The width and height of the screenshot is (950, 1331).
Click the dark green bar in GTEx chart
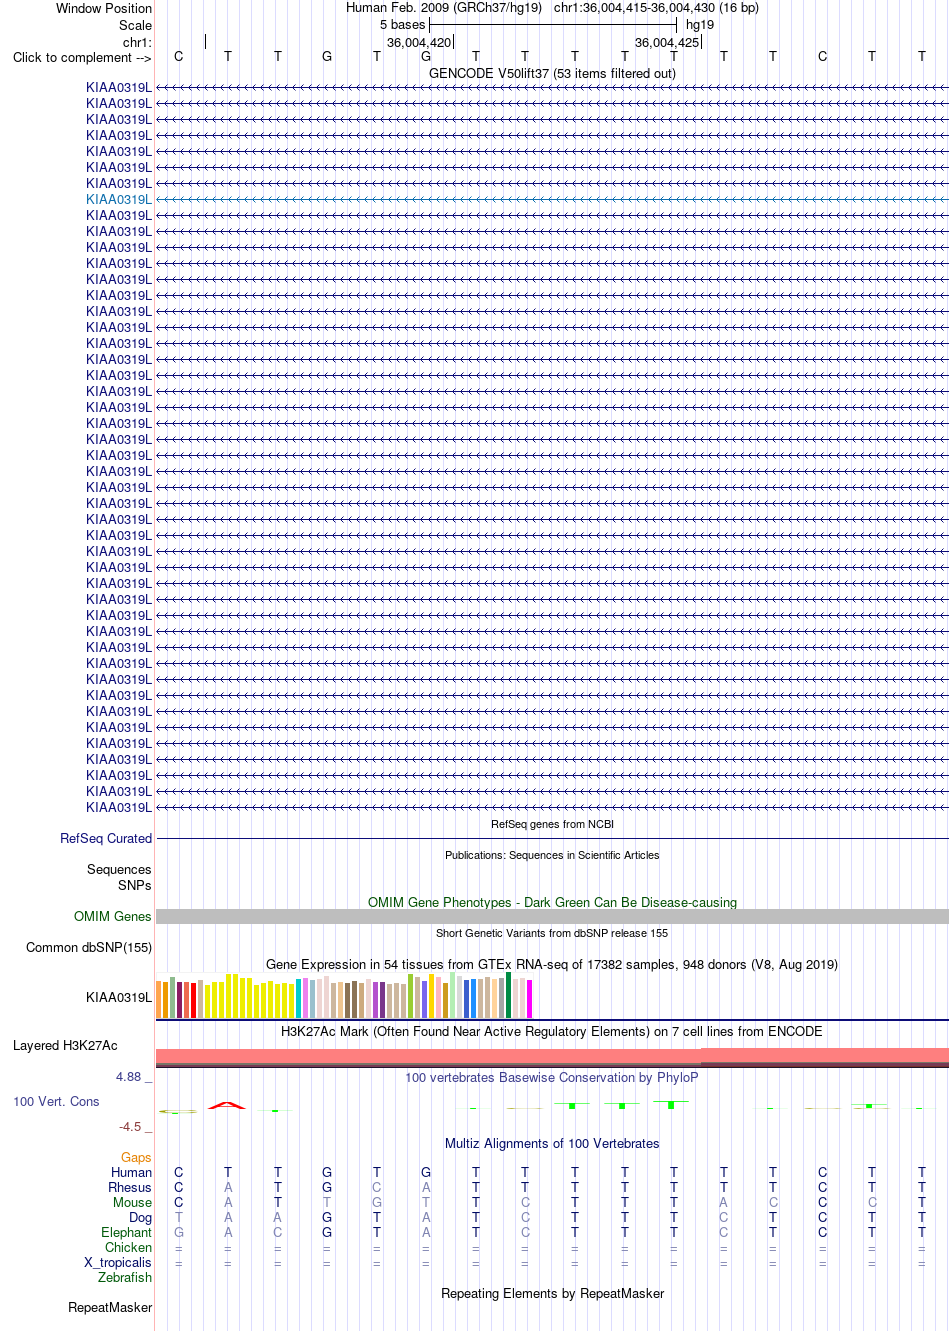point(508,995)
